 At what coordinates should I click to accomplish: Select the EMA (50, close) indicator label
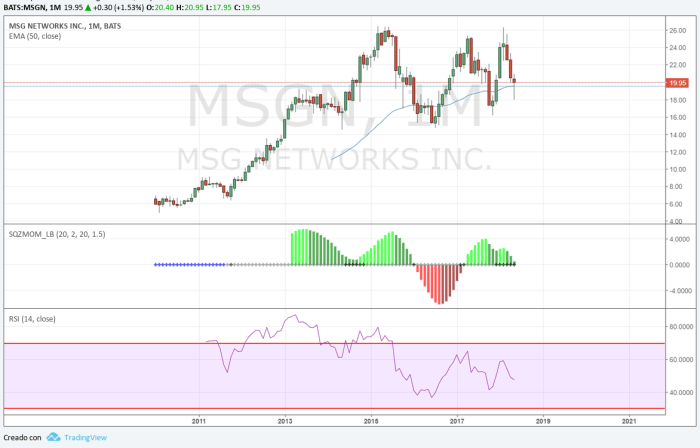click(35, 36)
